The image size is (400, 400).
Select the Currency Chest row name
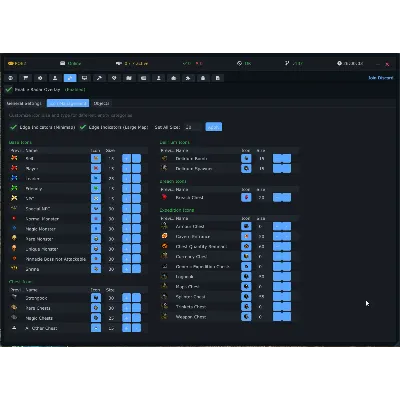[x=191, y=257]
